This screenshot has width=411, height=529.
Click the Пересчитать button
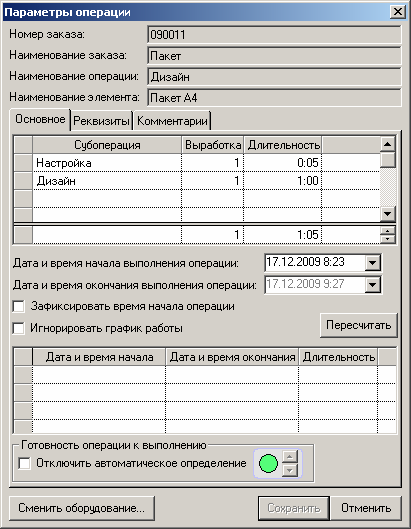coord(359,325)
